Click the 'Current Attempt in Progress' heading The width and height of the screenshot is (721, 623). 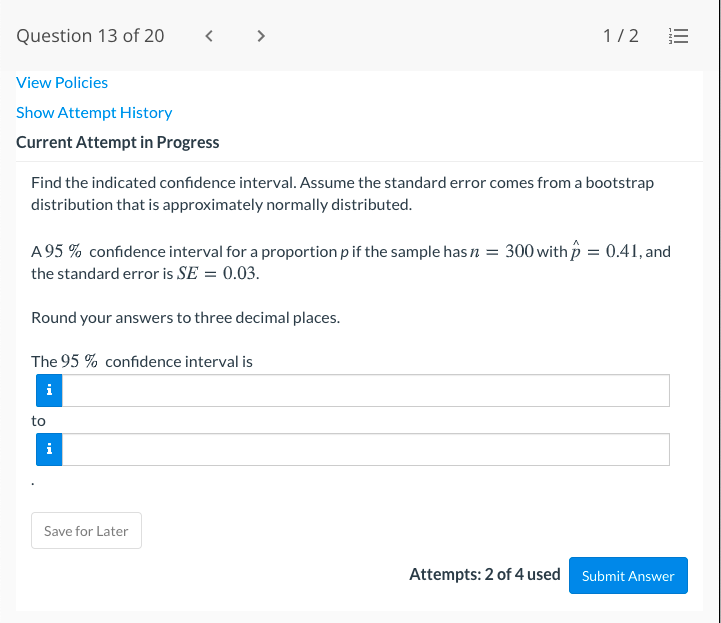coord(118,142)
